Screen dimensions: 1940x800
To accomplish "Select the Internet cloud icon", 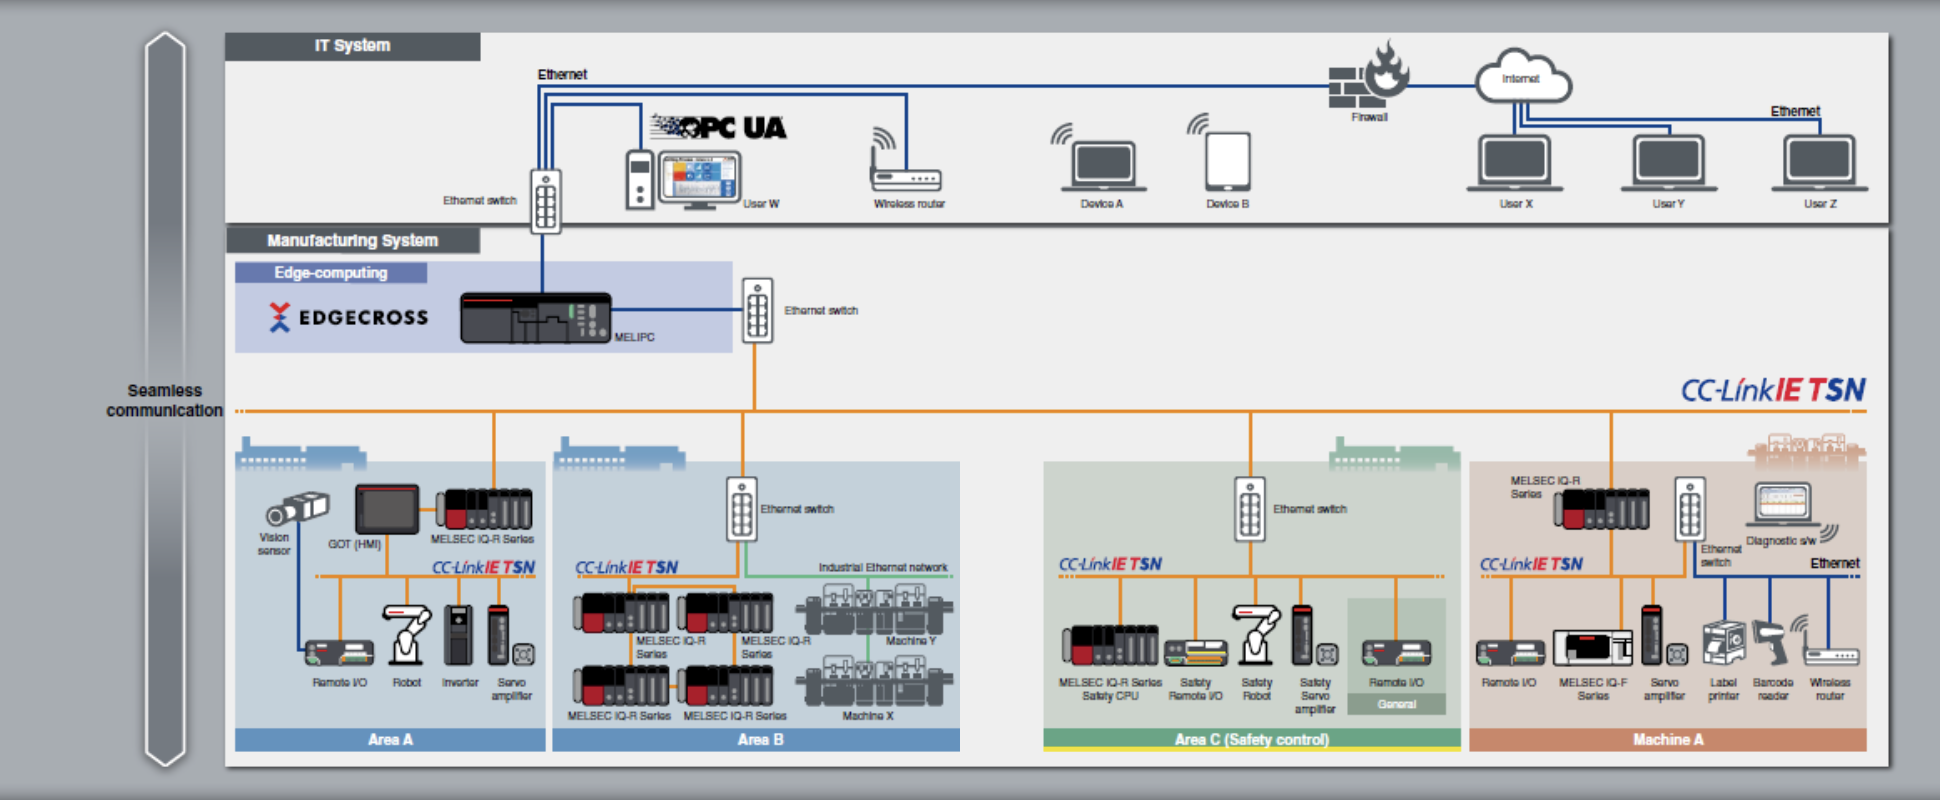I will point(1522,77).
